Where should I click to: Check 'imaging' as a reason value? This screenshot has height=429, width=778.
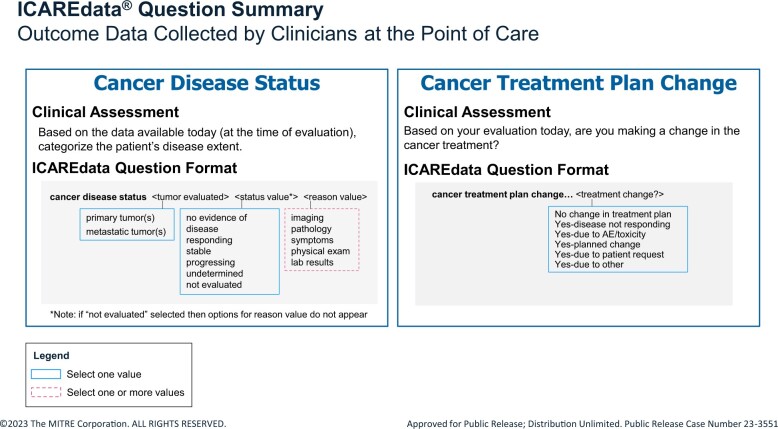(x=307, y=218)
